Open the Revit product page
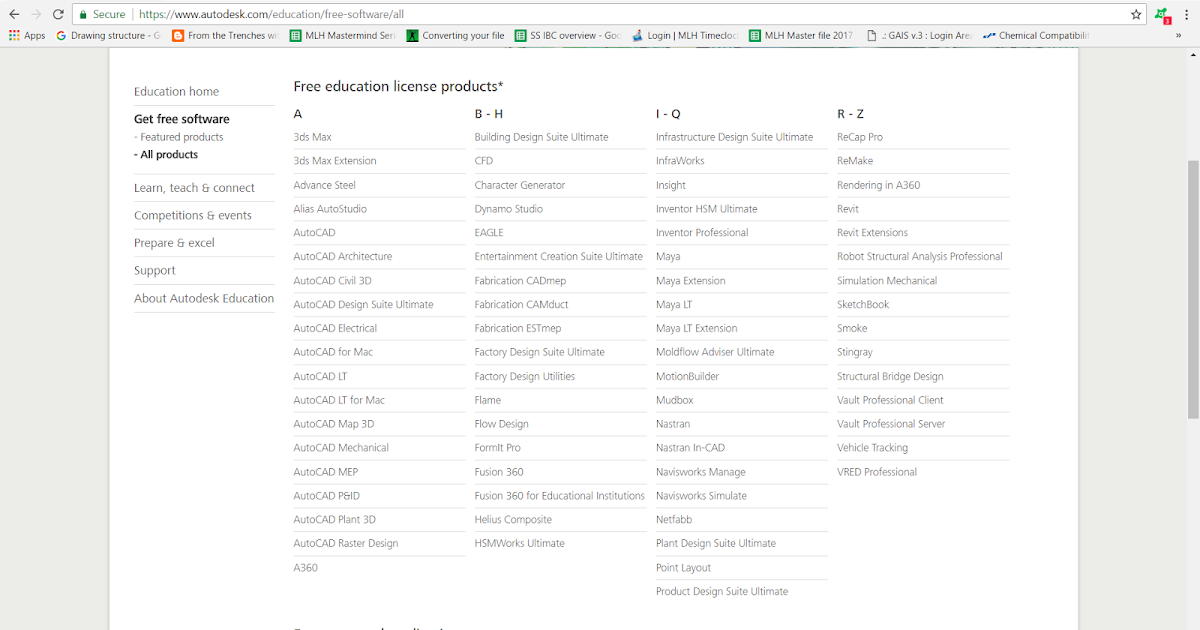Screen dimensions: 1200x630 (x=848, y=209)
